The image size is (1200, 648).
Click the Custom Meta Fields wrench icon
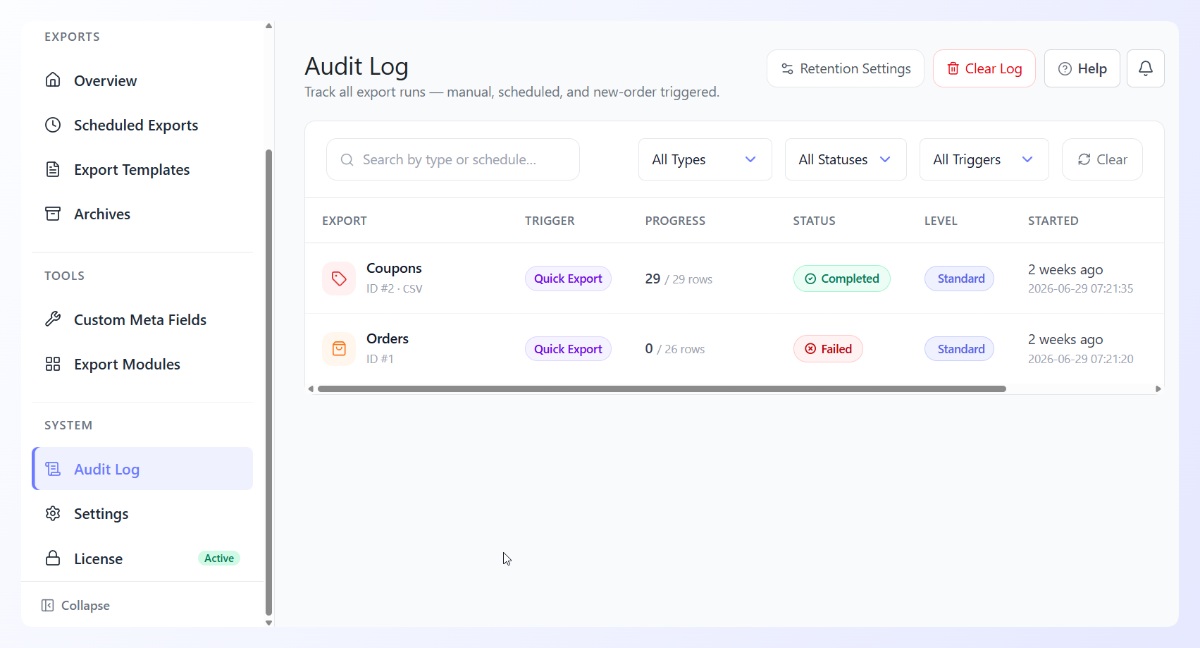(x=53, y=320)
